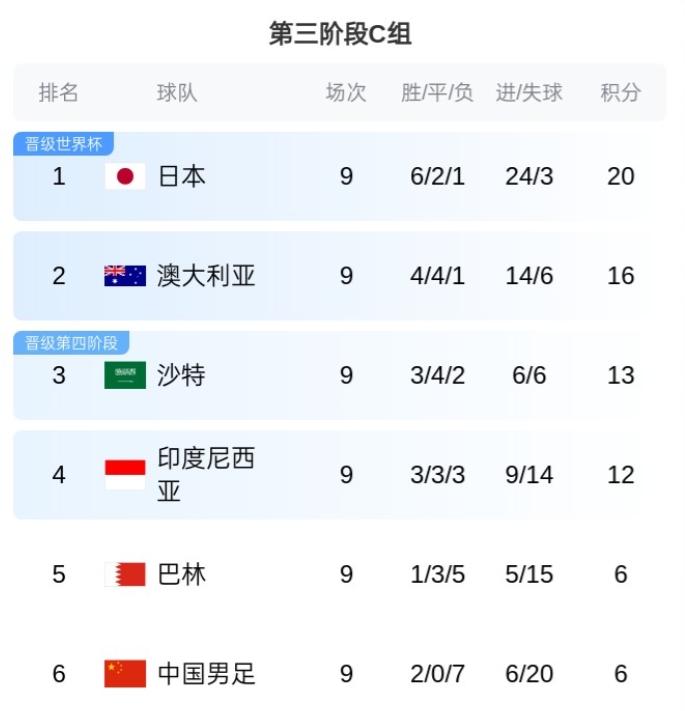685x711 pixels.
Task: Click the China flag icon
Action: 125,674
